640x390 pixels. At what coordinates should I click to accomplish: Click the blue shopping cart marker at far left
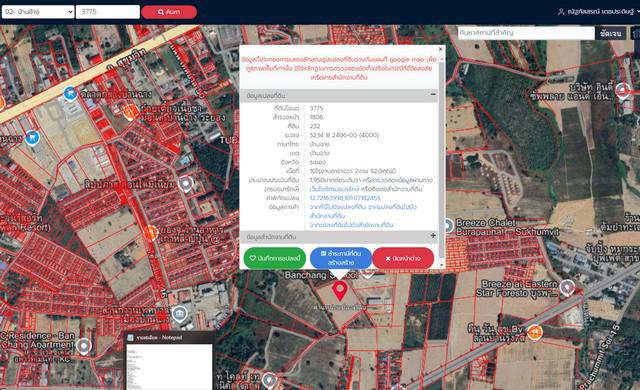point(32,137)
